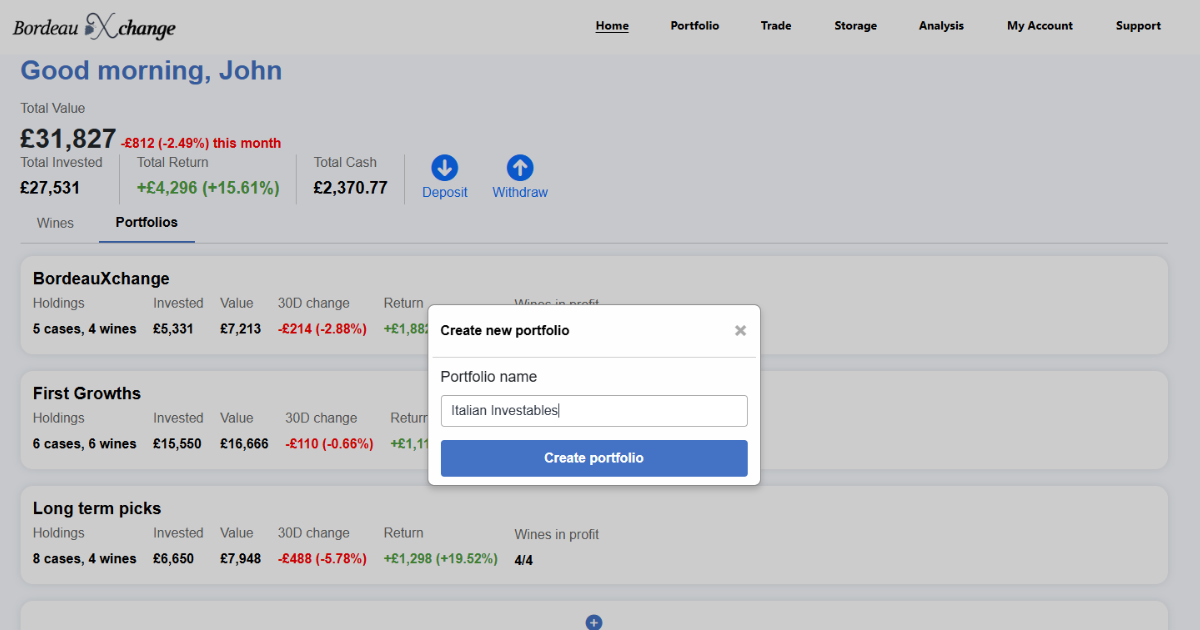Navigate to Analysis

click(941, 26)
